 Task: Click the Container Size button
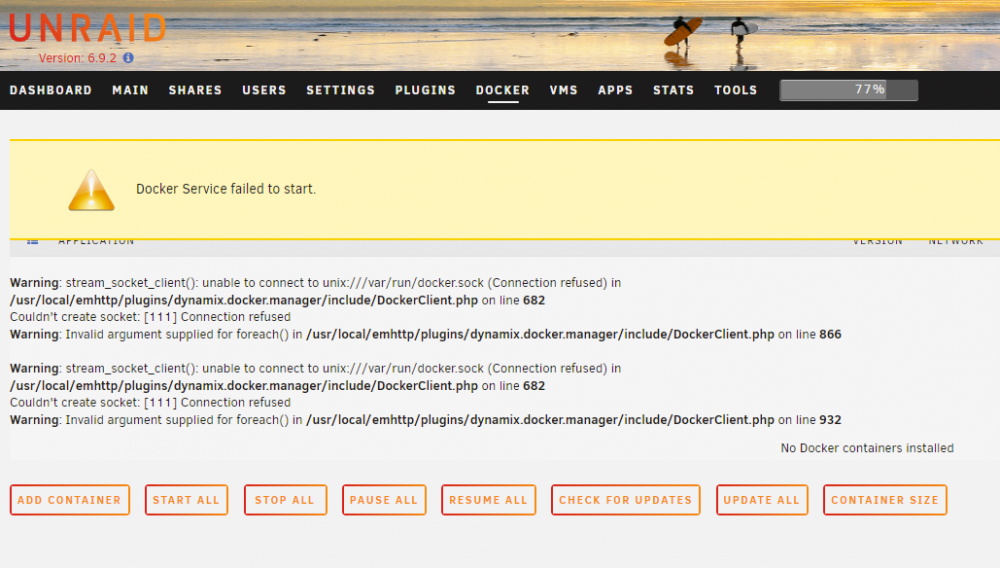885,500
